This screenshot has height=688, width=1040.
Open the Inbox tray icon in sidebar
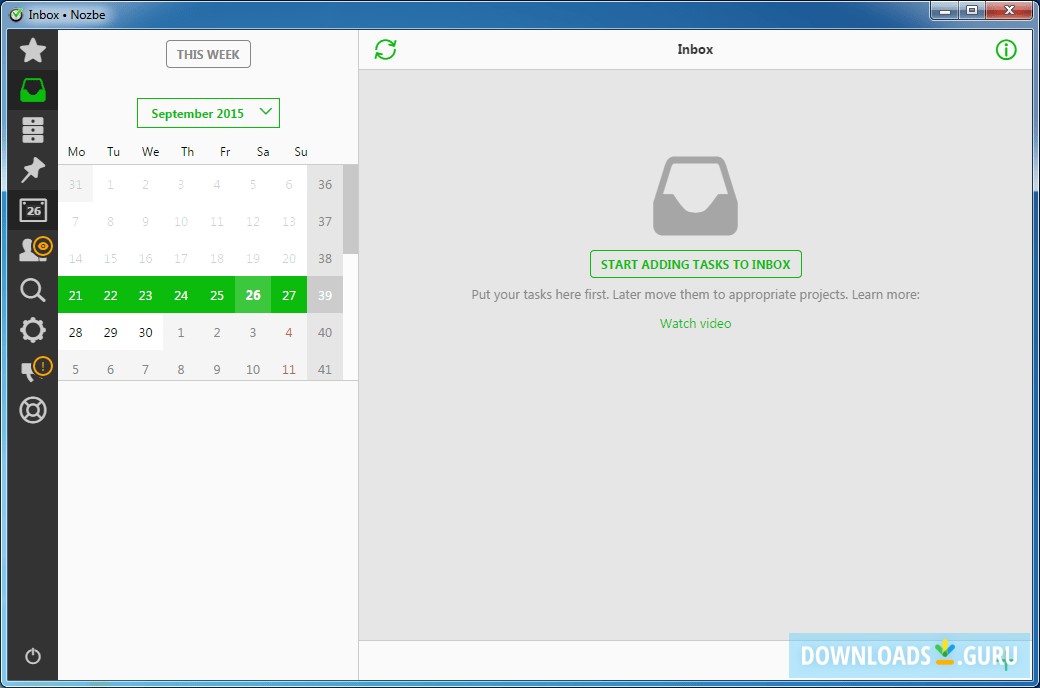32,90
